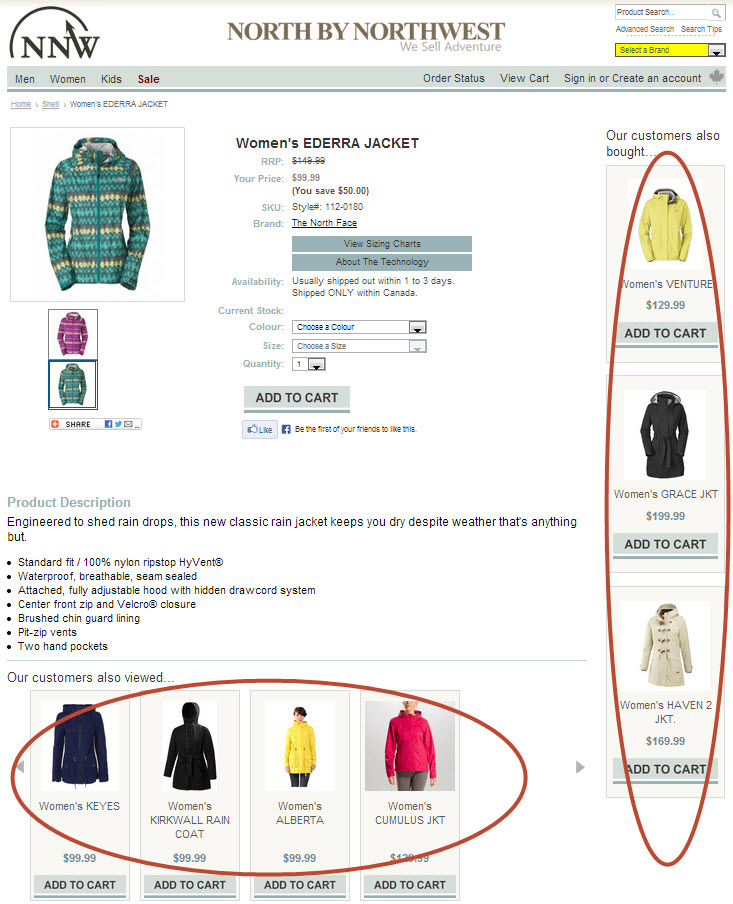Screen dimensions: 733x904
Task: Click the NNW compass logo
Action: 54,33
